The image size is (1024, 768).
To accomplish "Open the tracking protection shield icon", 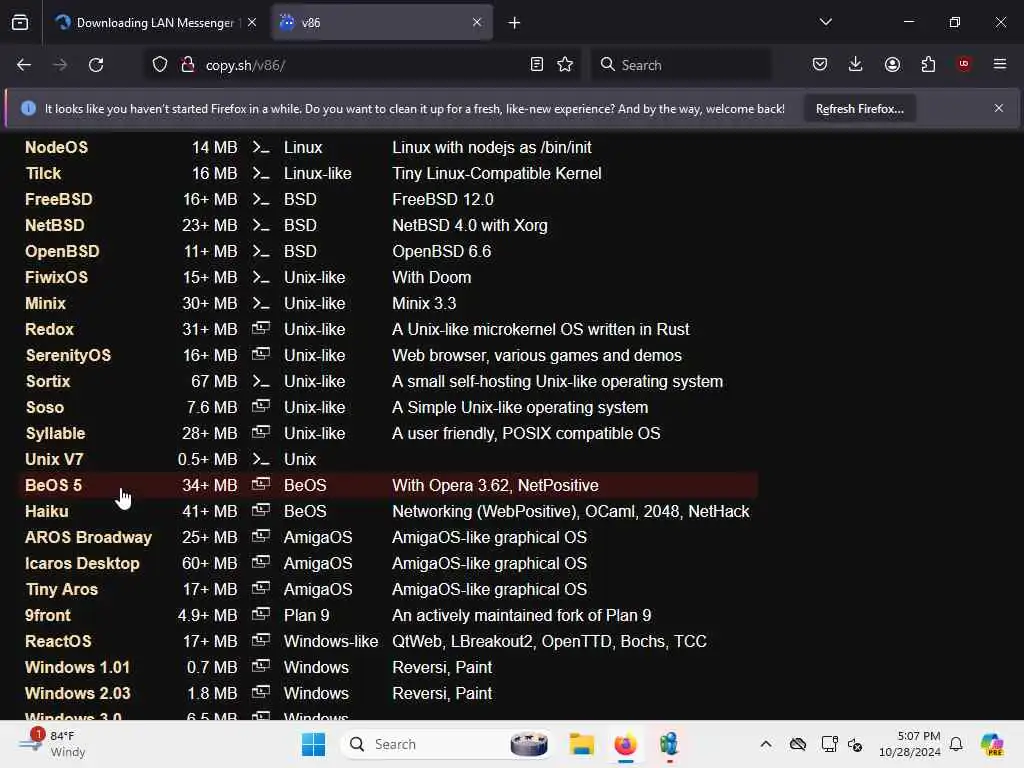I will point(160,65).
